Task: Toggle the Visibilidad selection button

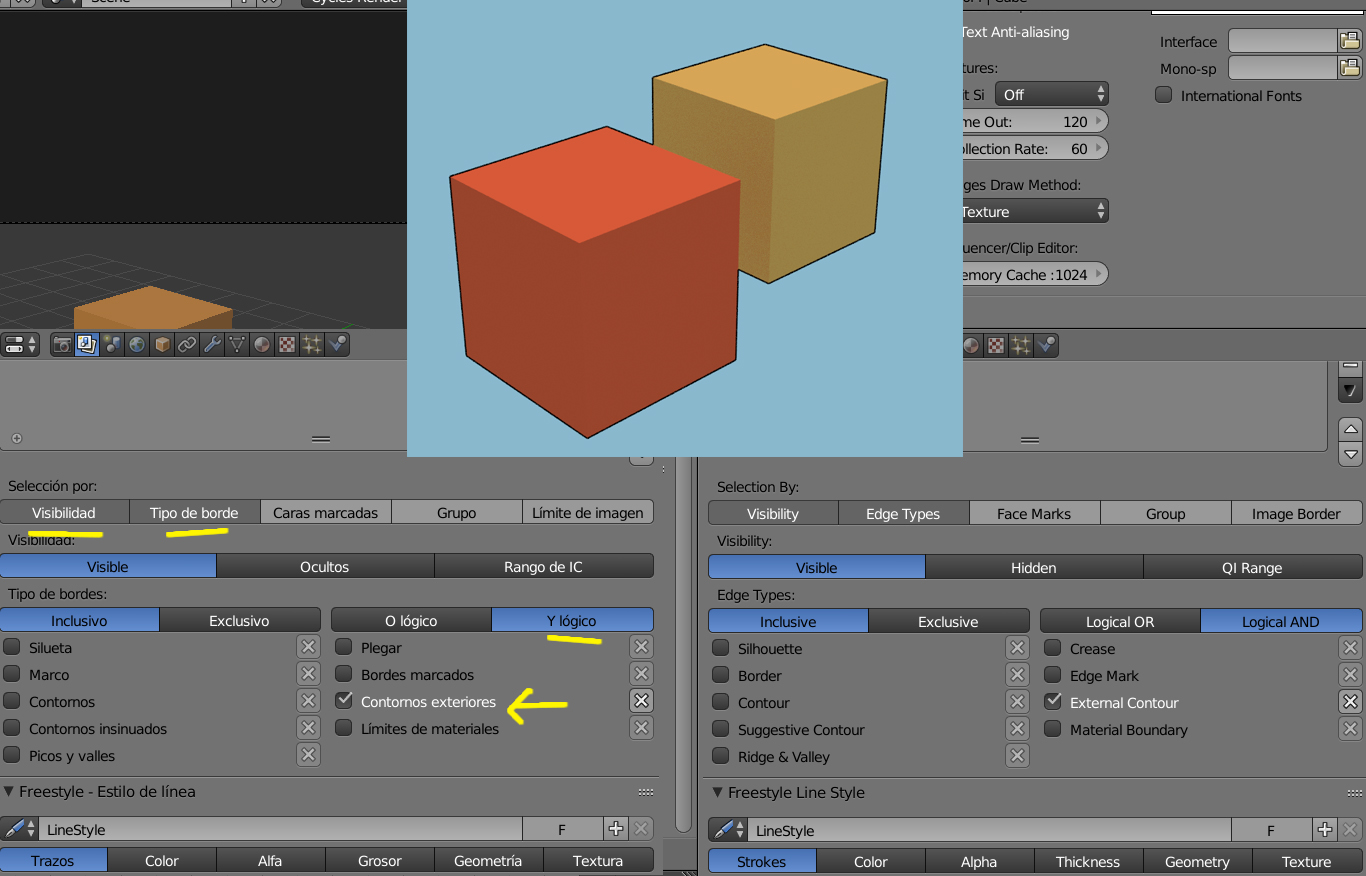Action: click(x=65, y=512)
